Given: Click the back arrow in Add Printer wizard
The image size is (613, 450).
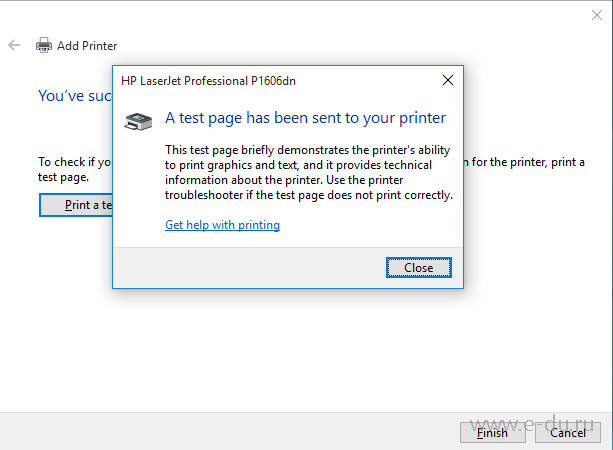Looking at the screenshot, I should pyautogui.click(x=14, y=45).
